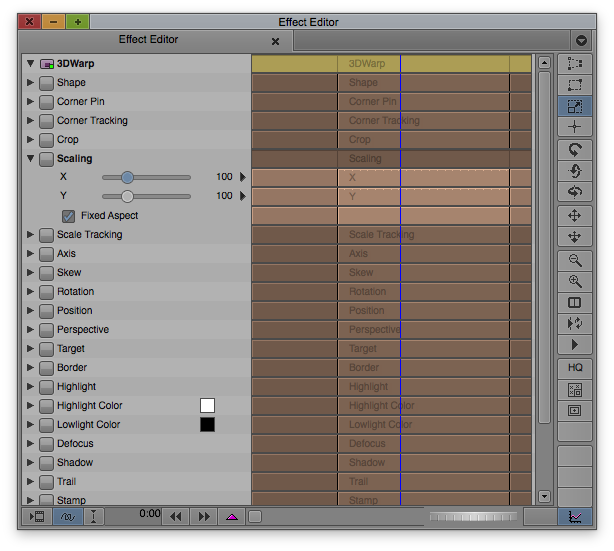Viewport: 614px width, 551px height.
Task: Click the X keyframe track in Scaling
Action: point(392,177)
